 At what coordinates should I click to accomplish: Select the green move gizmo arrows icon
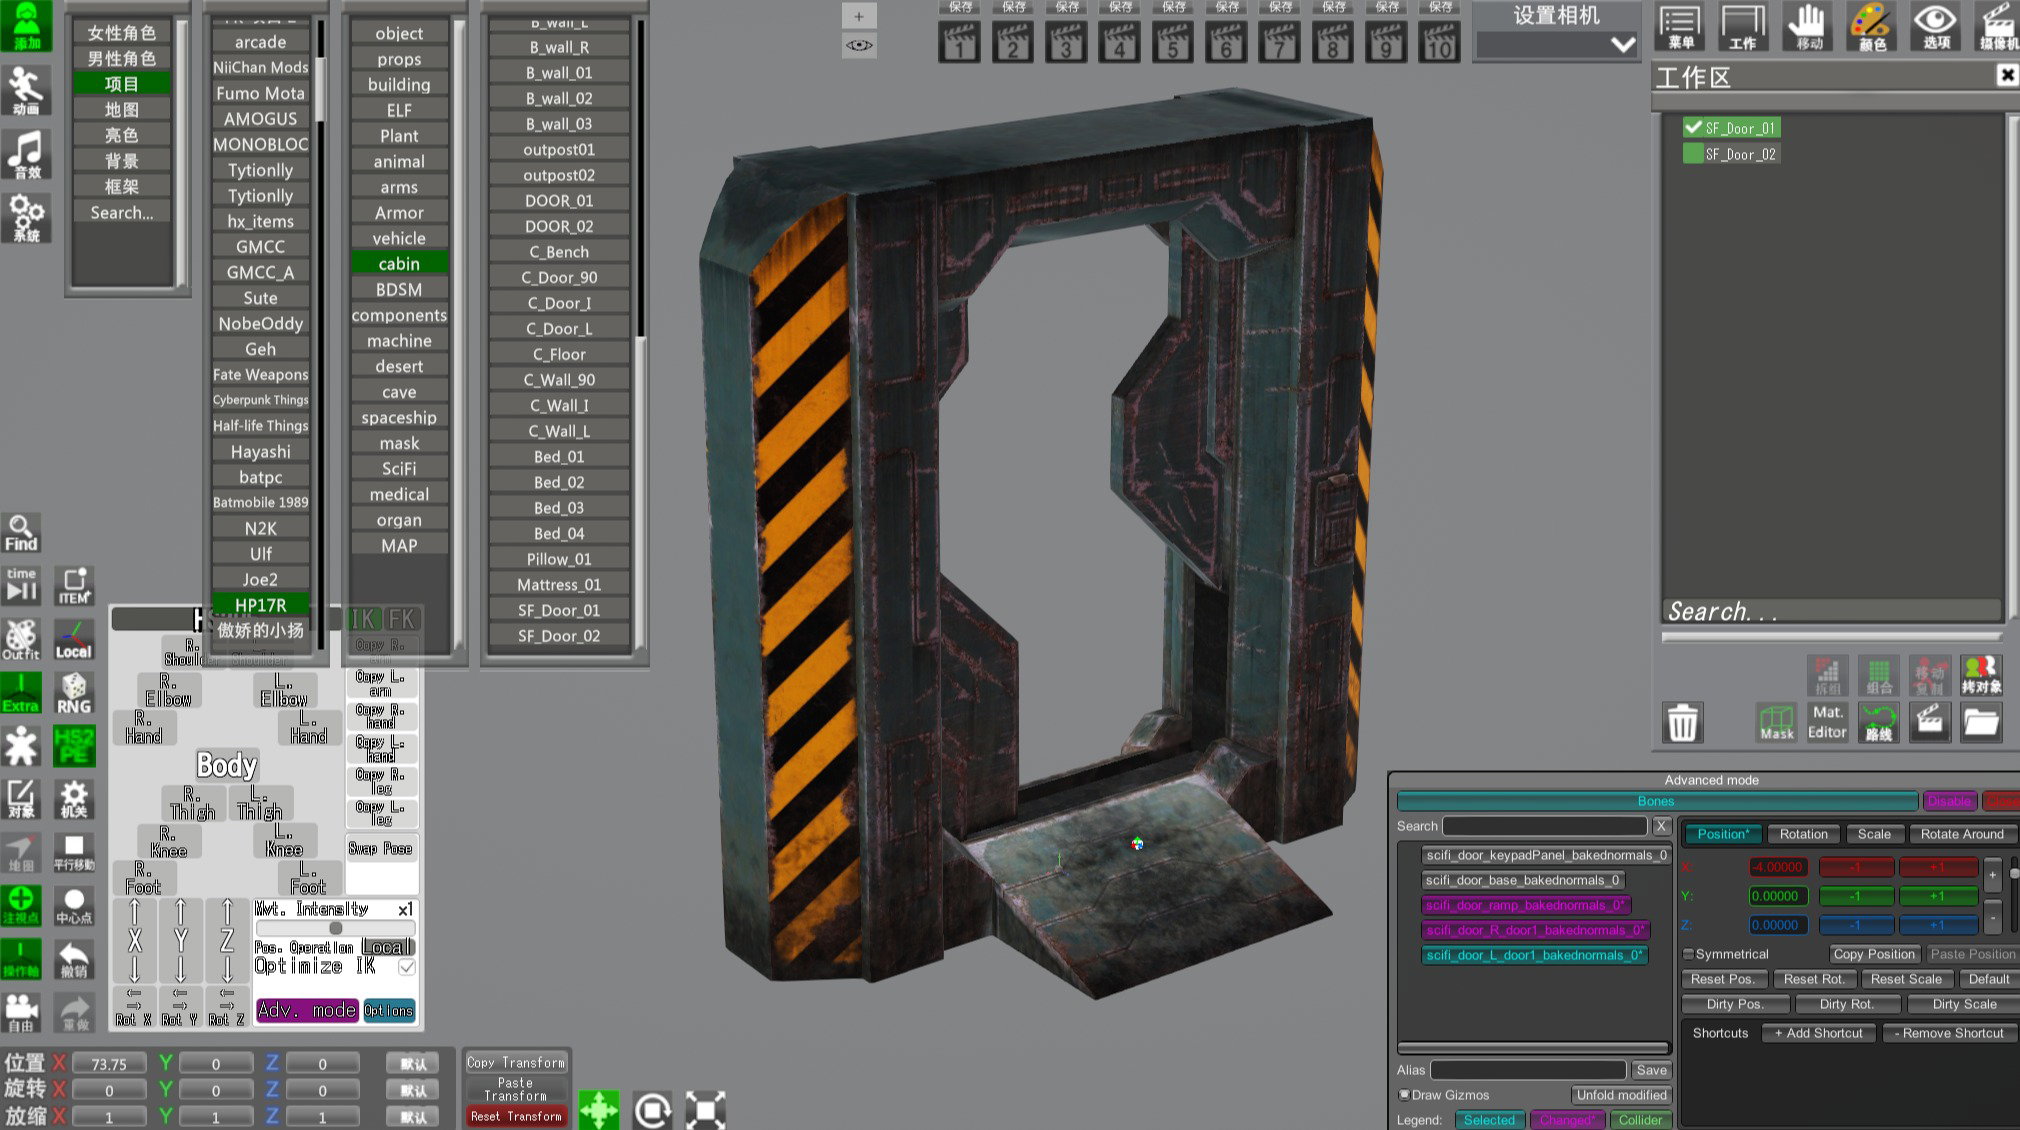pyautogui.click(x=598, y=1110)
